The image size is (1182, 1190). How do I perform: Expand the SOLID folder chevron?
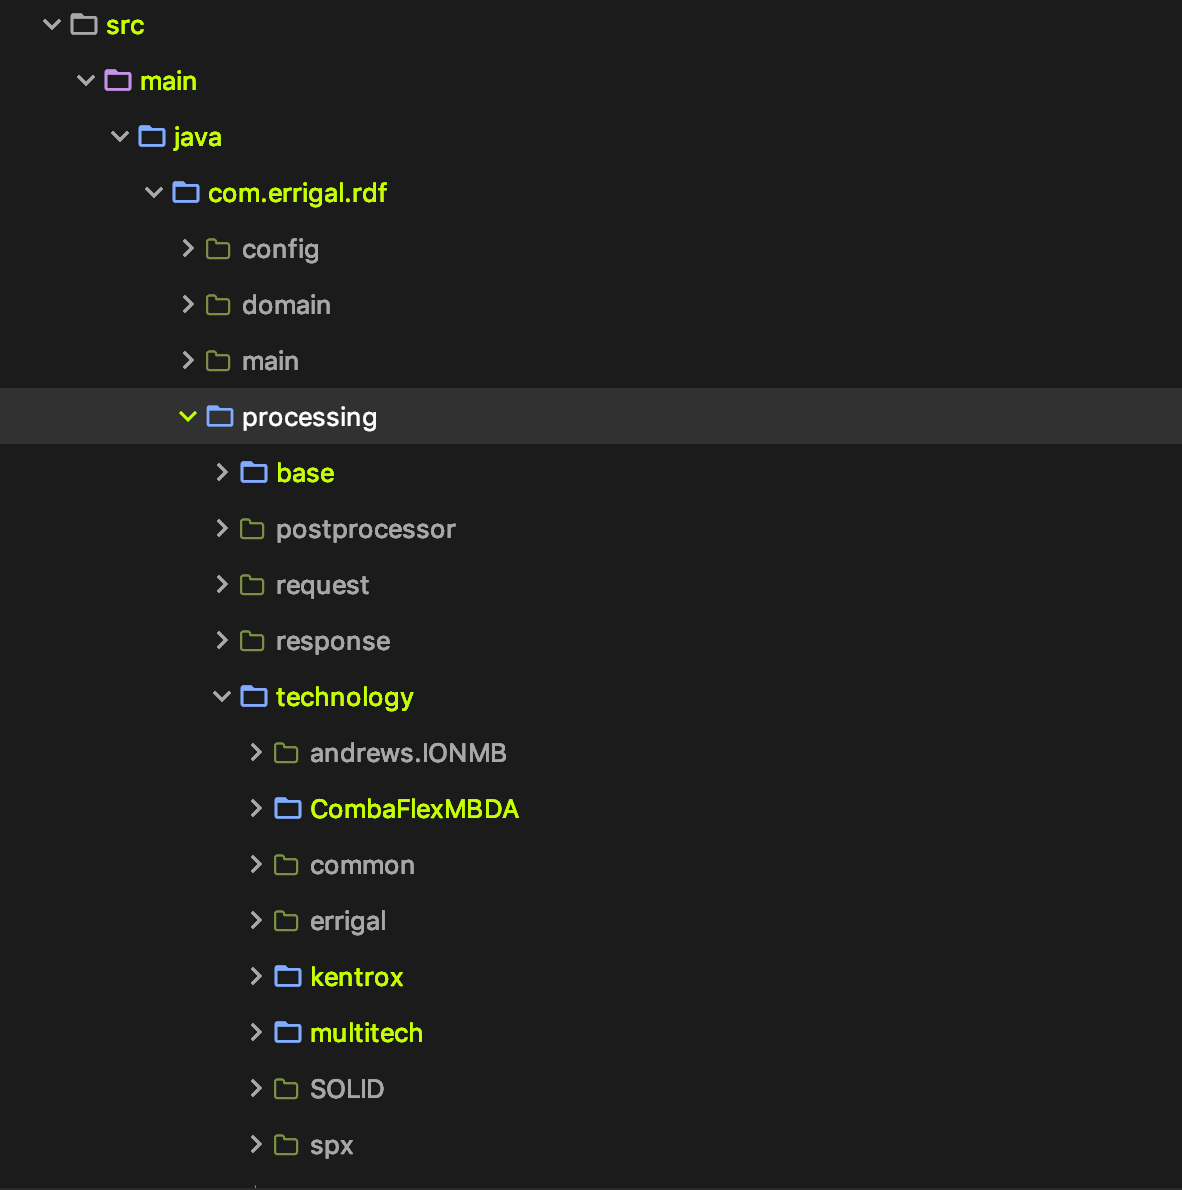tap(256, 1089)
